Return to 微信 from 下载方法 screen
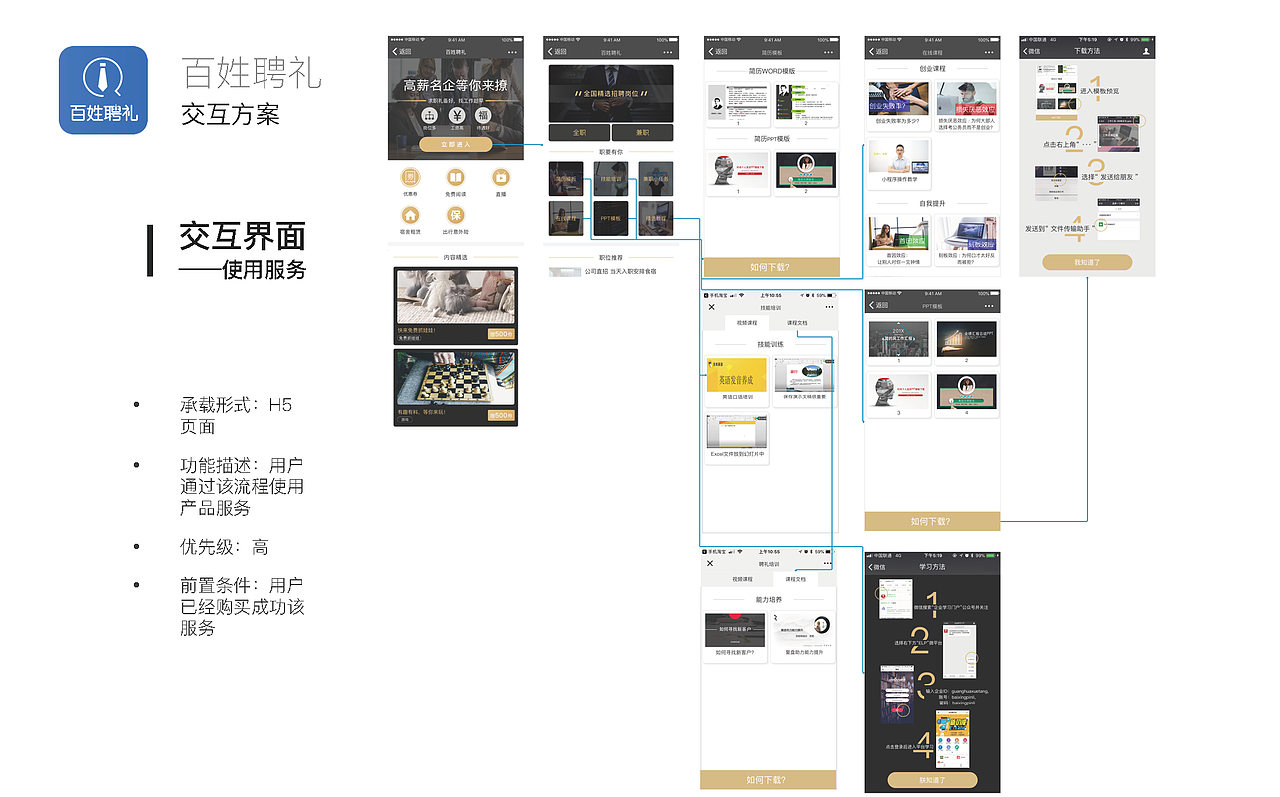Image resolution: width=1280 pixels, height=797 pixels. click(x=1031, y=50)
